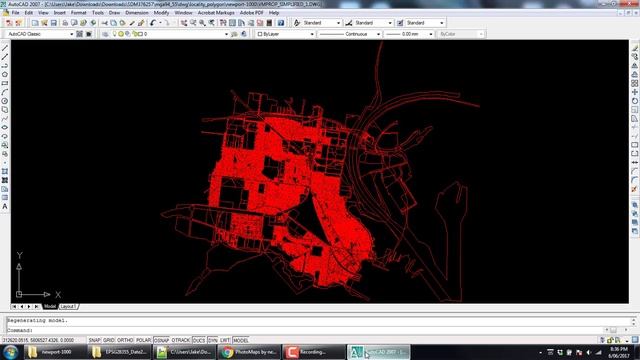This screenshot has width=640, height=360.
Task: Open the File menu
Action: tap(15, 13)
